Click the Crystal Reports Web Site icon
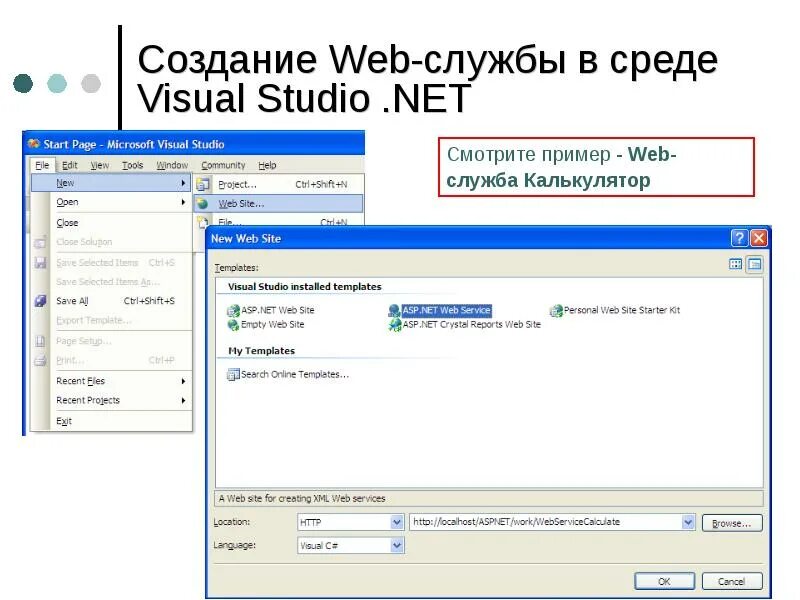Viewport: 800px width, 600px height. tap(394, 324)
